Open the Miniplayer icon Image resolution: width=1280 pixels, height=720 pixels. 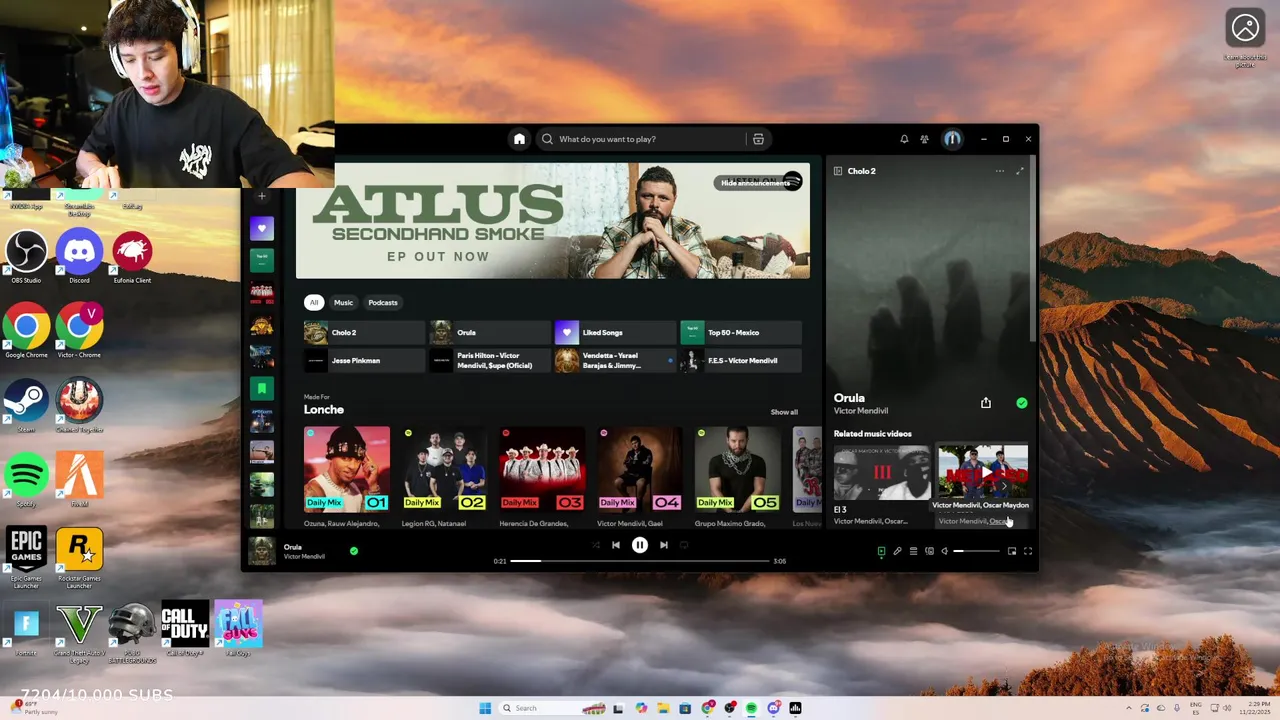1012,551
